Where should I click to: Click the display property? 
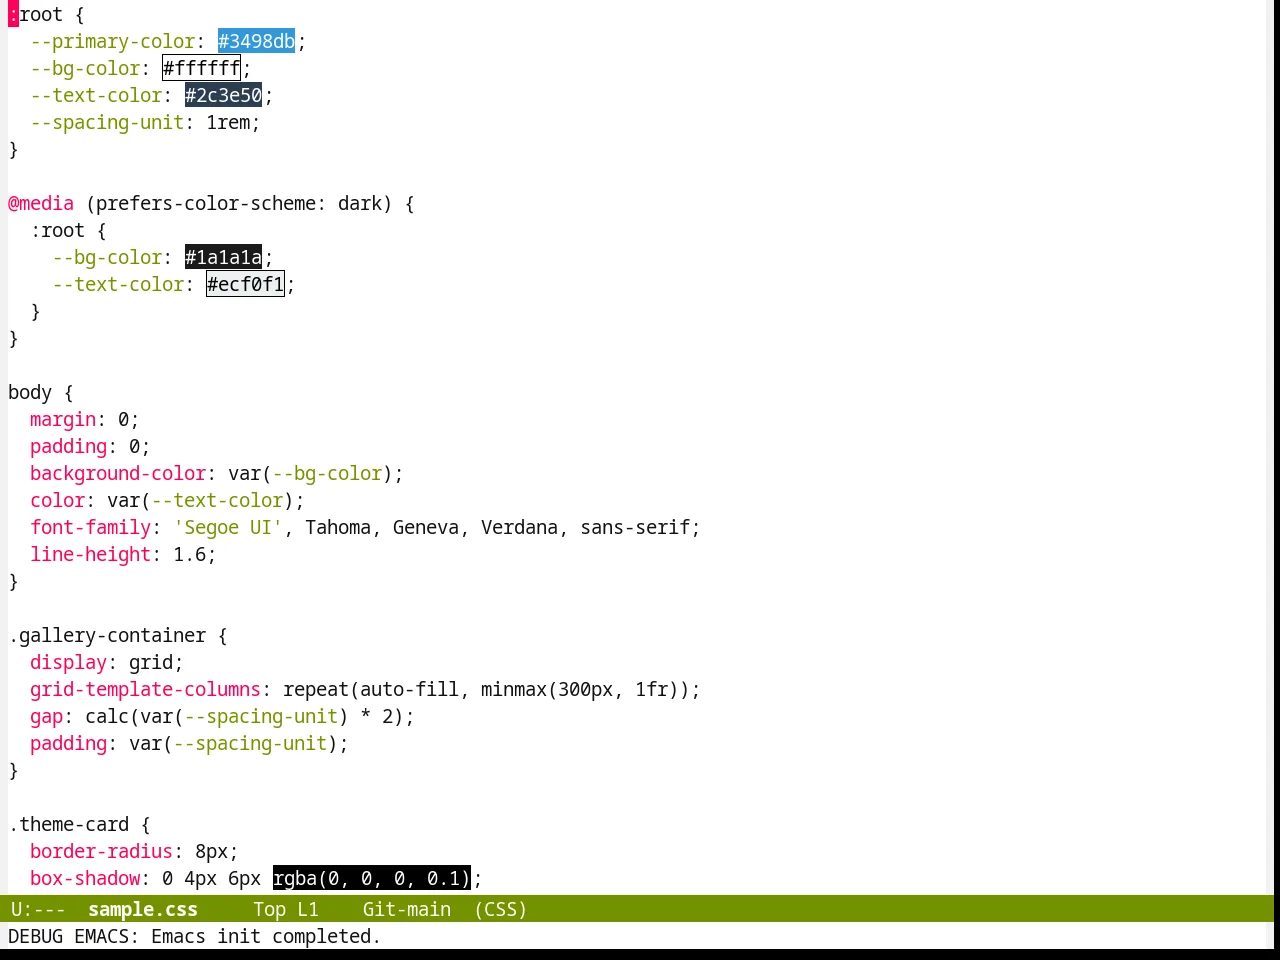point(68,662)
